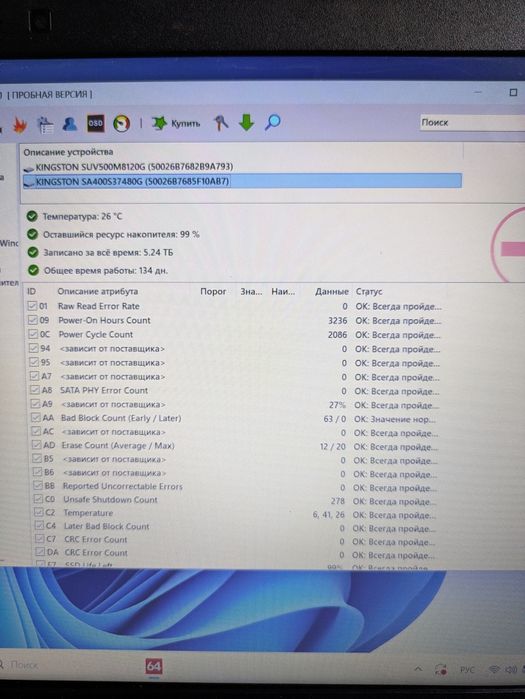This screenshot has width=525, height=699.
Task: Click the Power-On Hours value 3236
Action: coord(337,321)
